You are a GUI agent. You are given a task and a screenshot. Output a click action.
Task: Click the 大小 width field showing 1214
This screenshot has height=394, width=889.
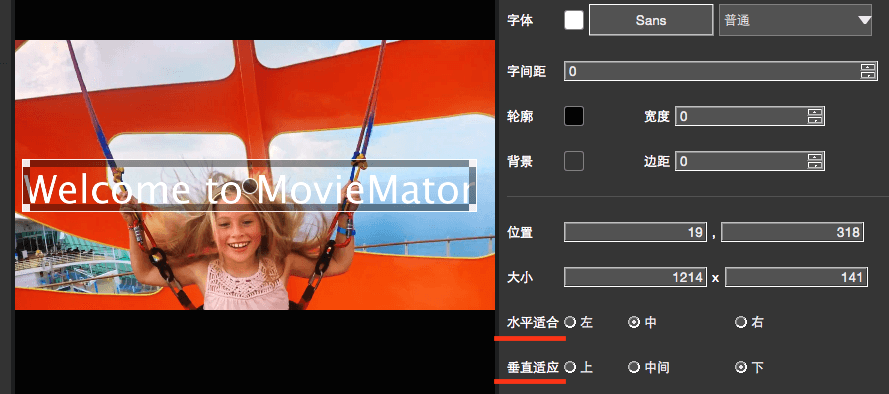point(635,277)
